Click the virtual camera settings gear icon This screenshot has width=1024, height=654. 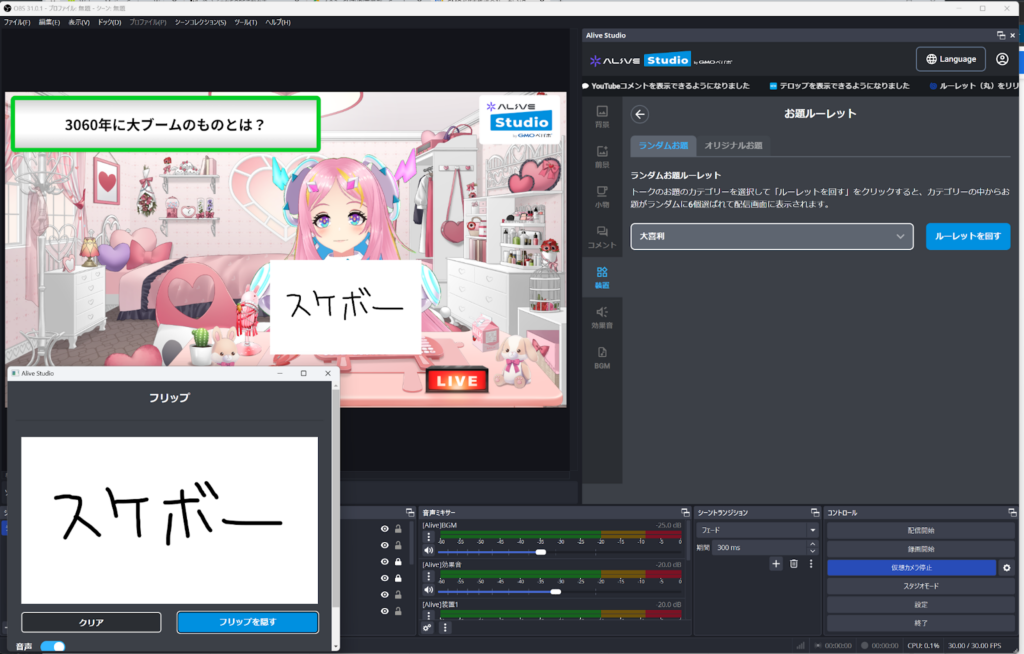(x=1007, y=567)
